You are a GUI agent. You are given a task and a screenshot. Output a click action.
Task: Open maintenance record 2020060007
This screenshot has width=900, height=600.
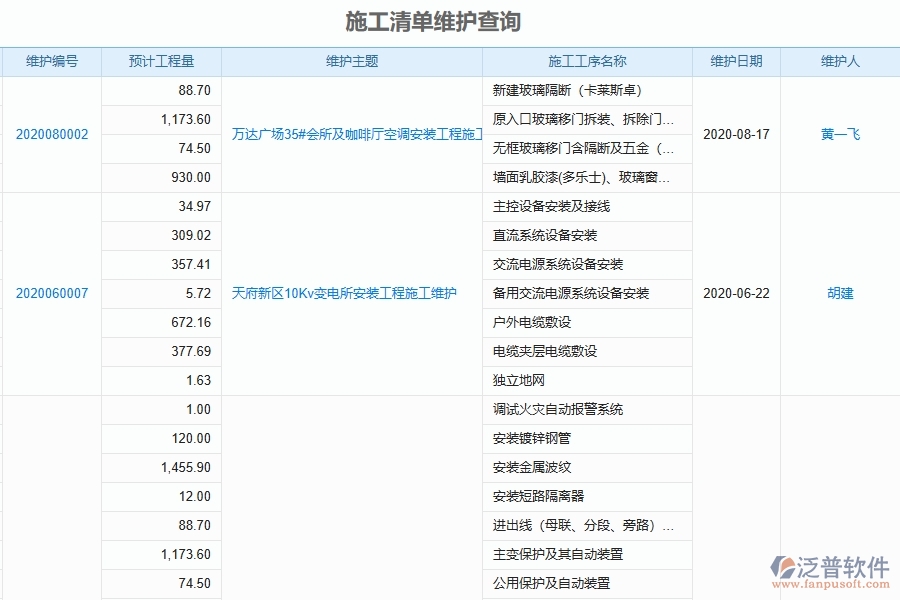click(x=51, y=293)
